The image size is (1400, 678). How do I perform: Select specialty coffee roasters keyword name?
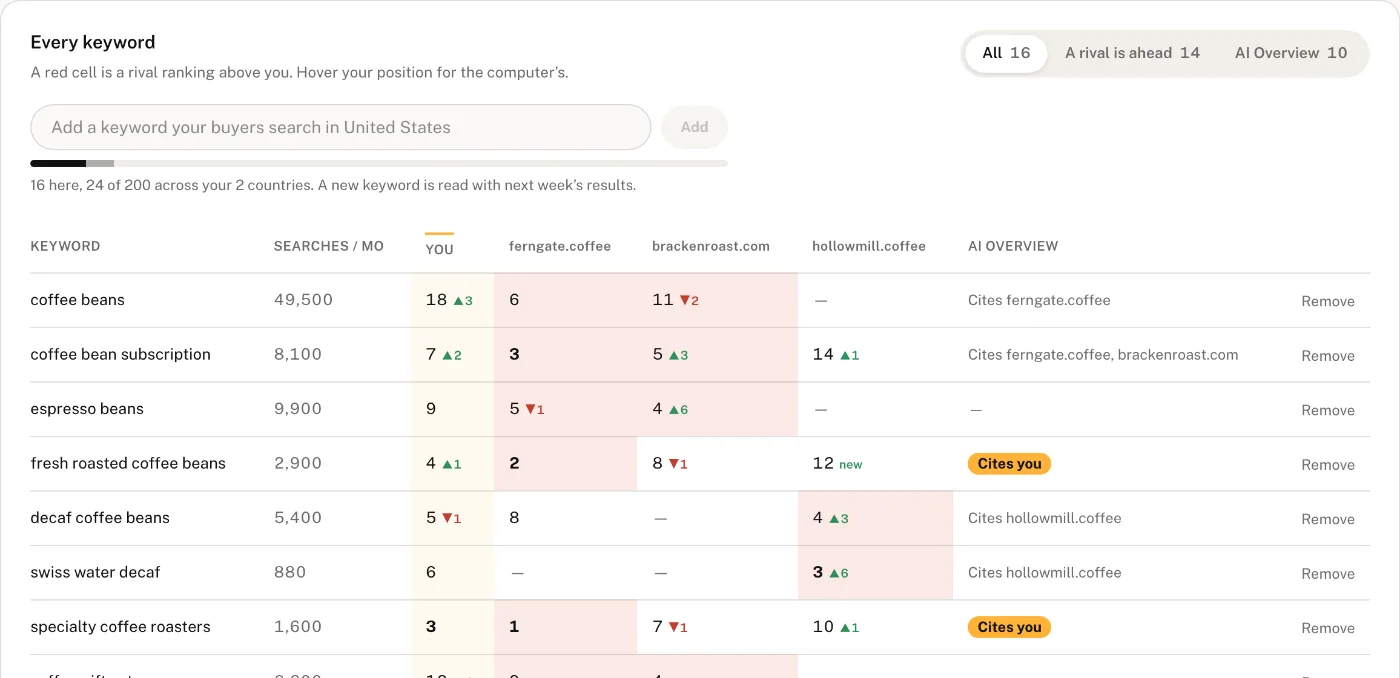121,627
